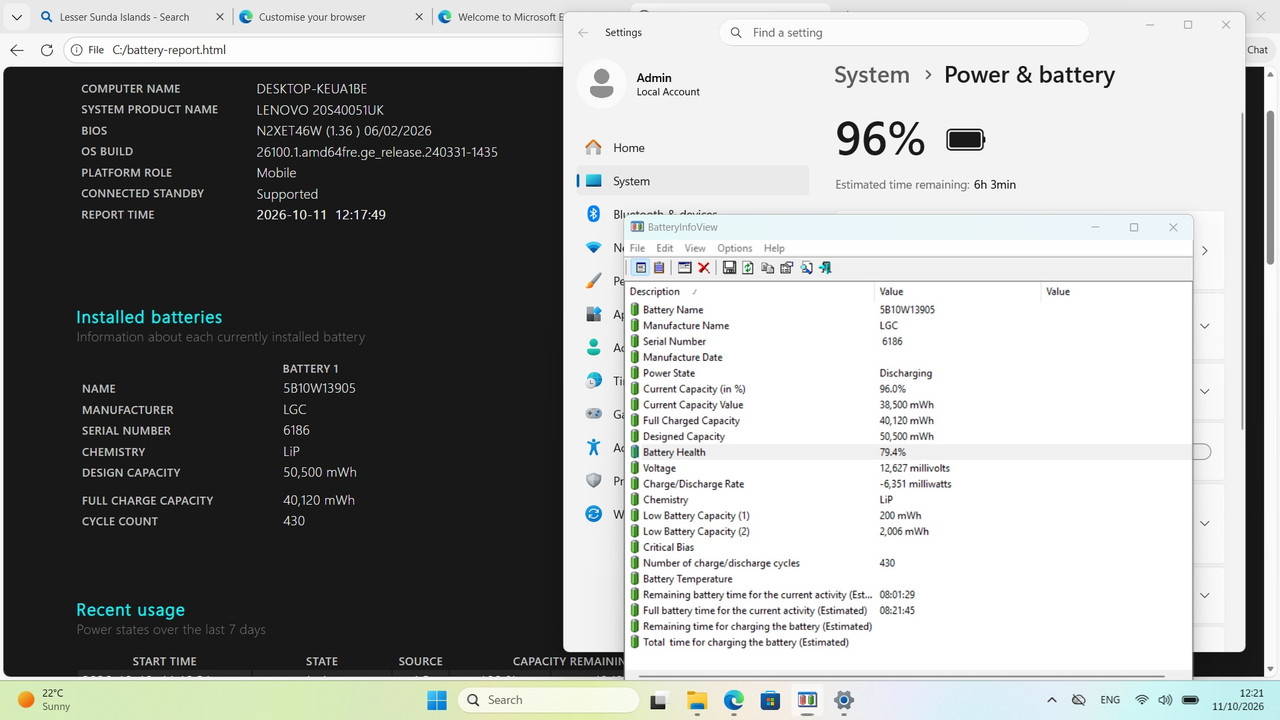Click the Exit door icon in BatteryInfoView toolbar
1280x720 pixels.
(x=825, y=267)
